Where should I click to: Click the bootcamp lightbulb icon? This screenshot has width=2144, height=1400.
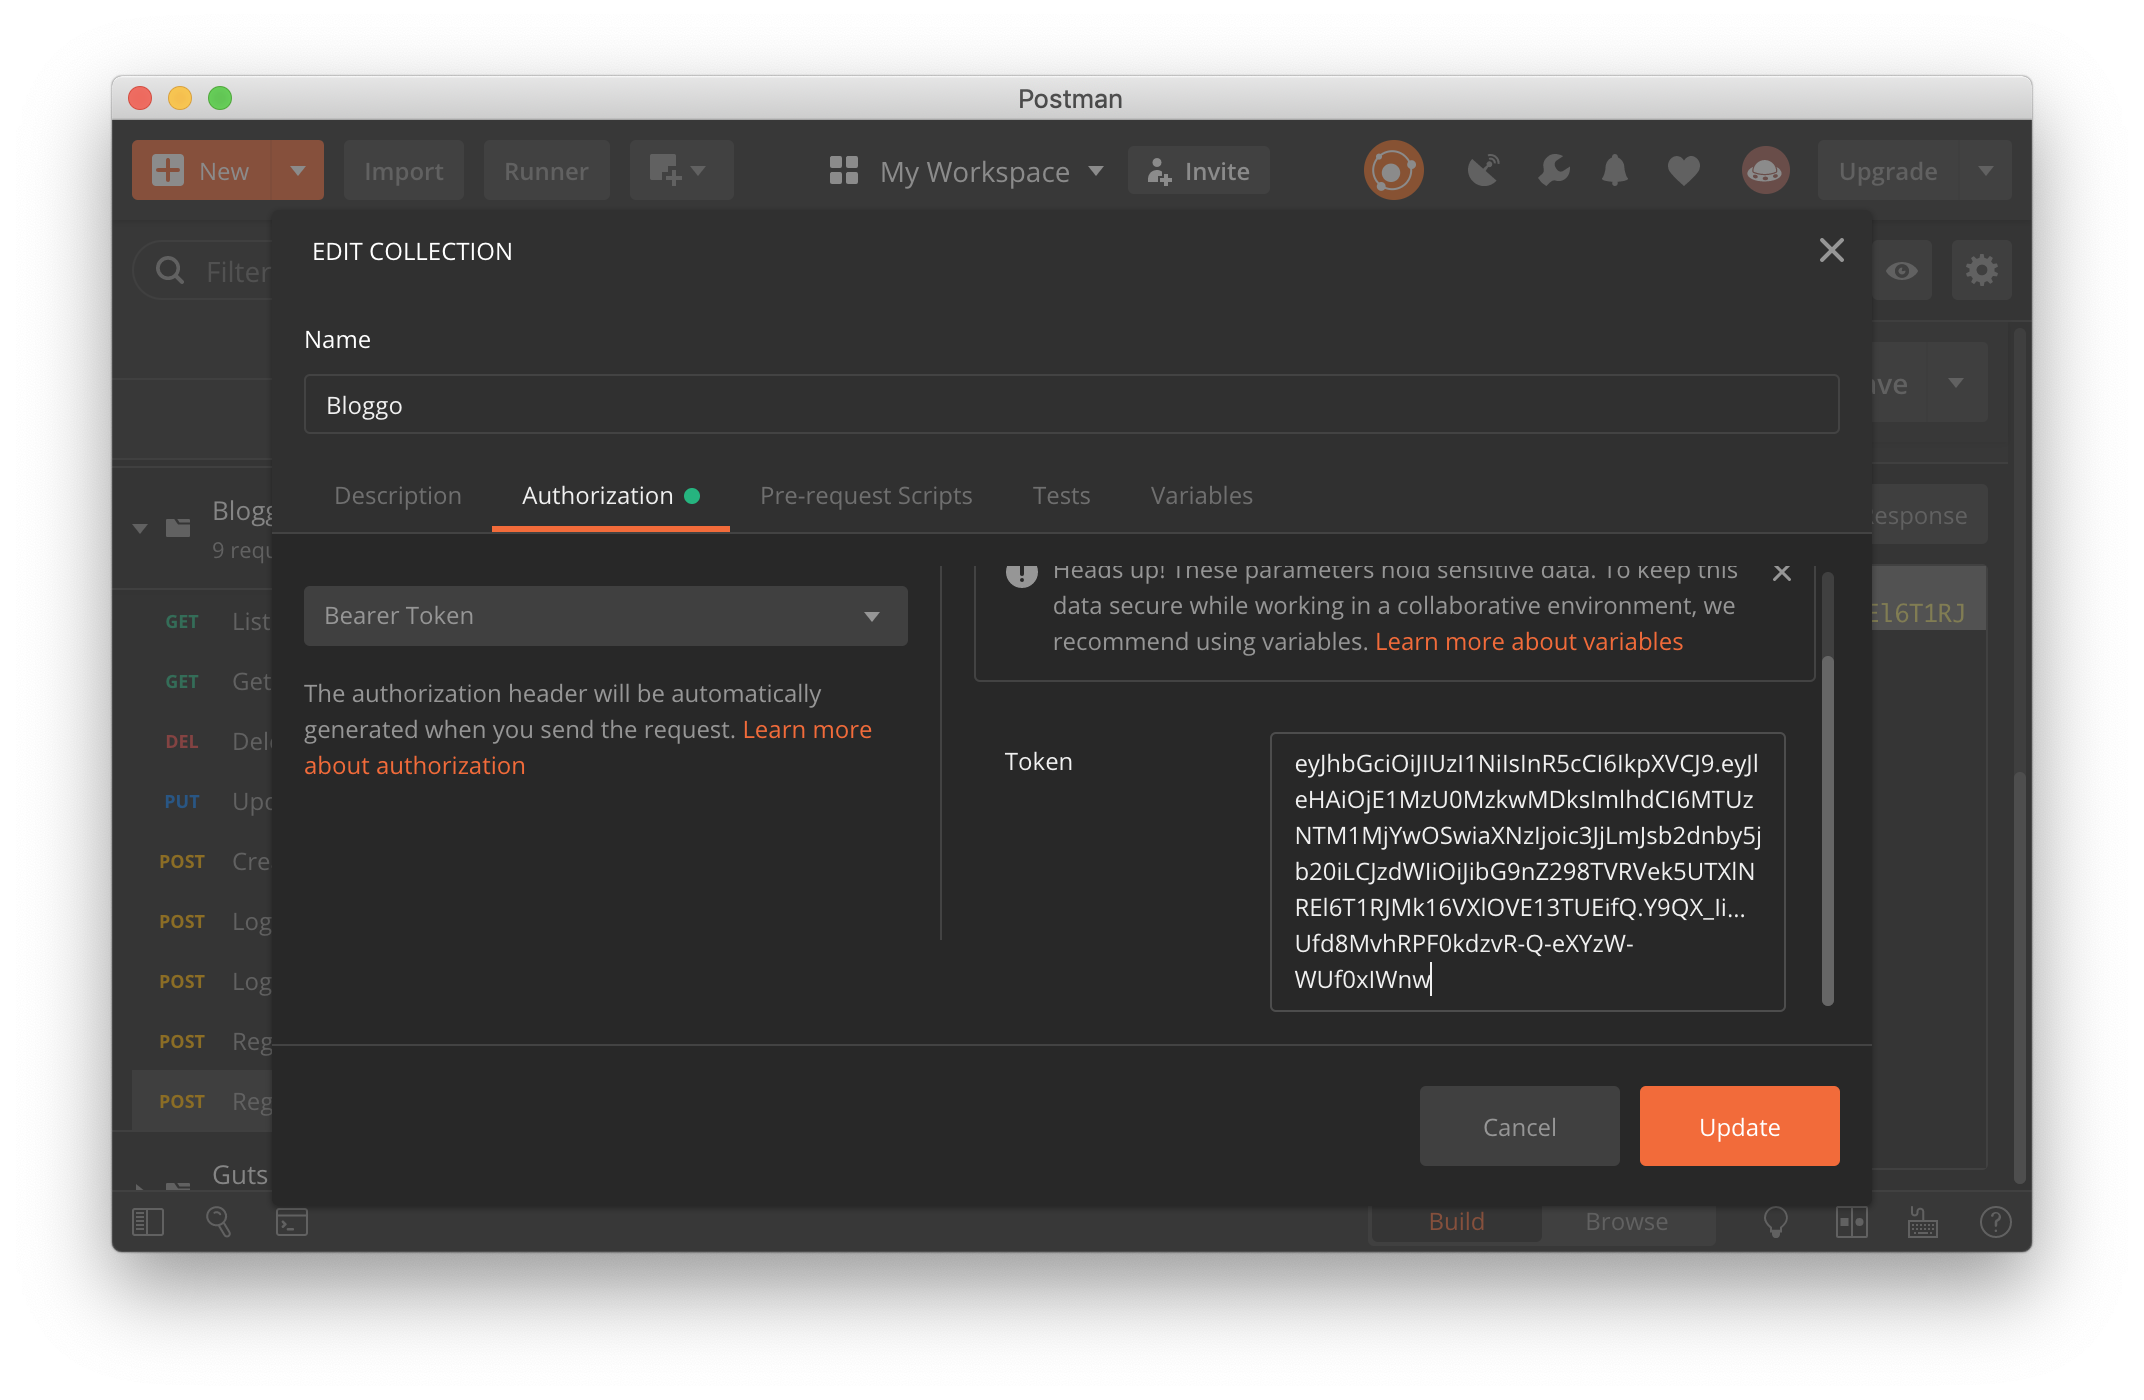click(1775, 1222)
